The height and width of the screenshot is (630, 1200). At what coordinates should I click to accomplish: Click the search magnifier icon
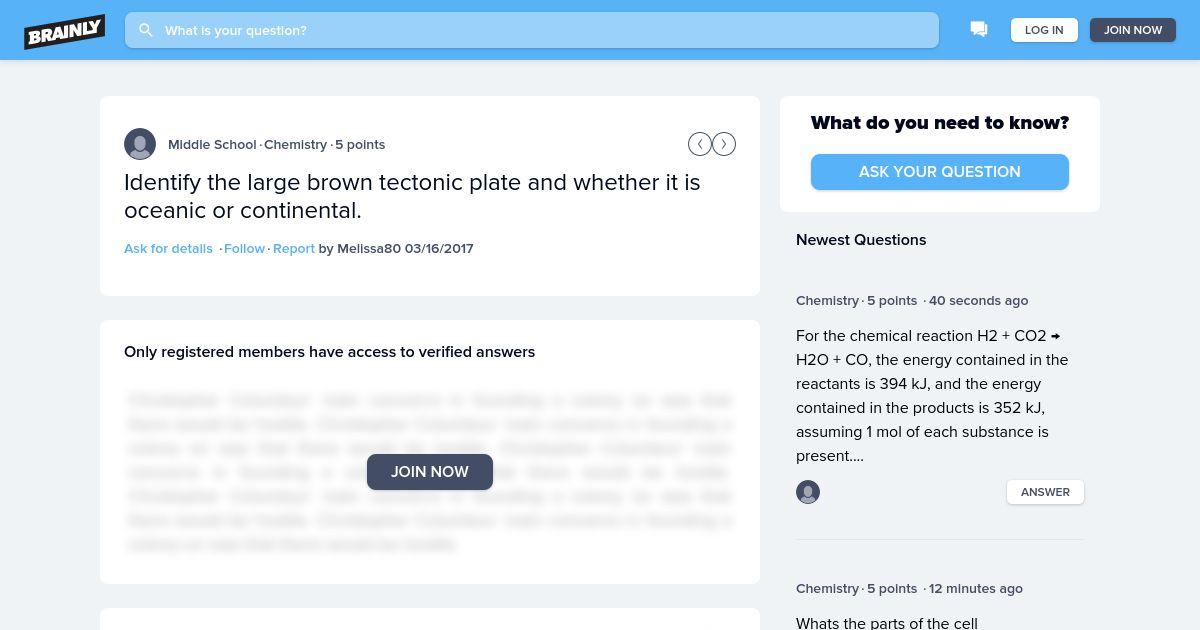(146, 30)
